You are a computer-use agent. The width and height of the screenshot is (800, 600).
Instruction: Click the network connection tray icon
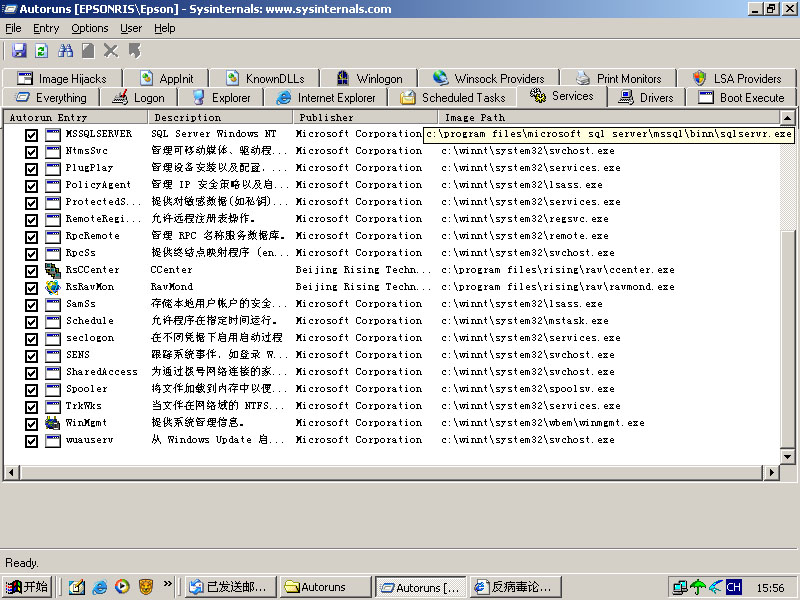680,588
